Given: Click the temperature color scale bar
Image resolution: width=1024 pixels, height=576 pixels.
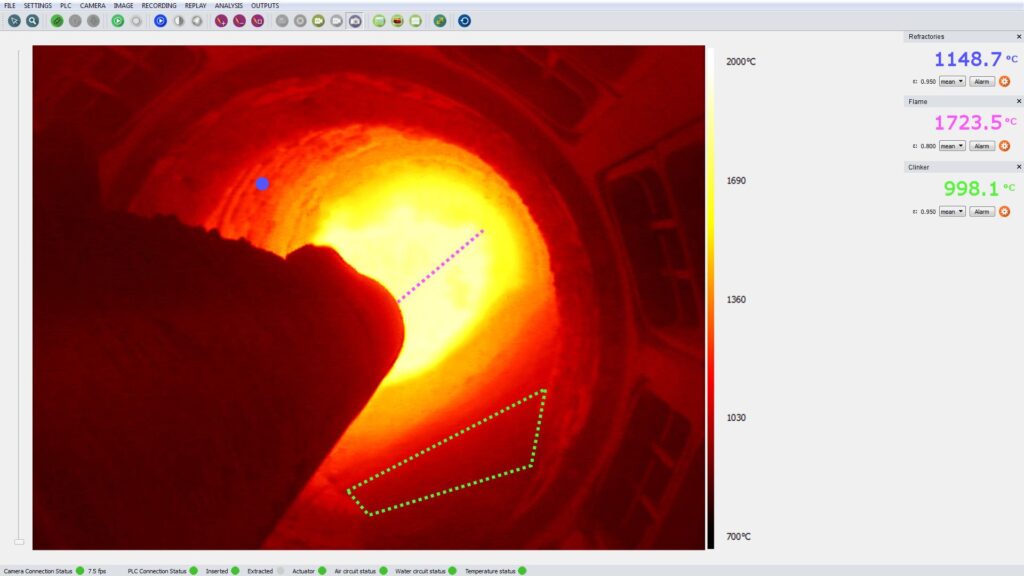Looking at the screenshot, I should tap(710, 298).
